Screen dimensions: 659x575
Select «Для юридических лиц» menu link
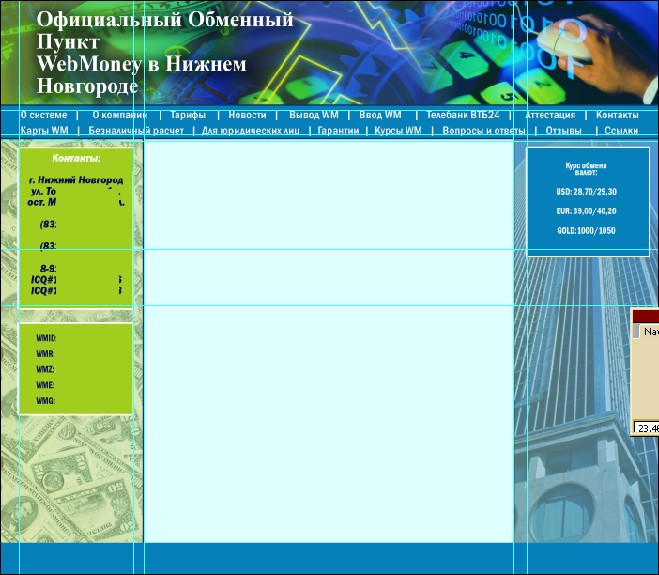pos(251,130)
